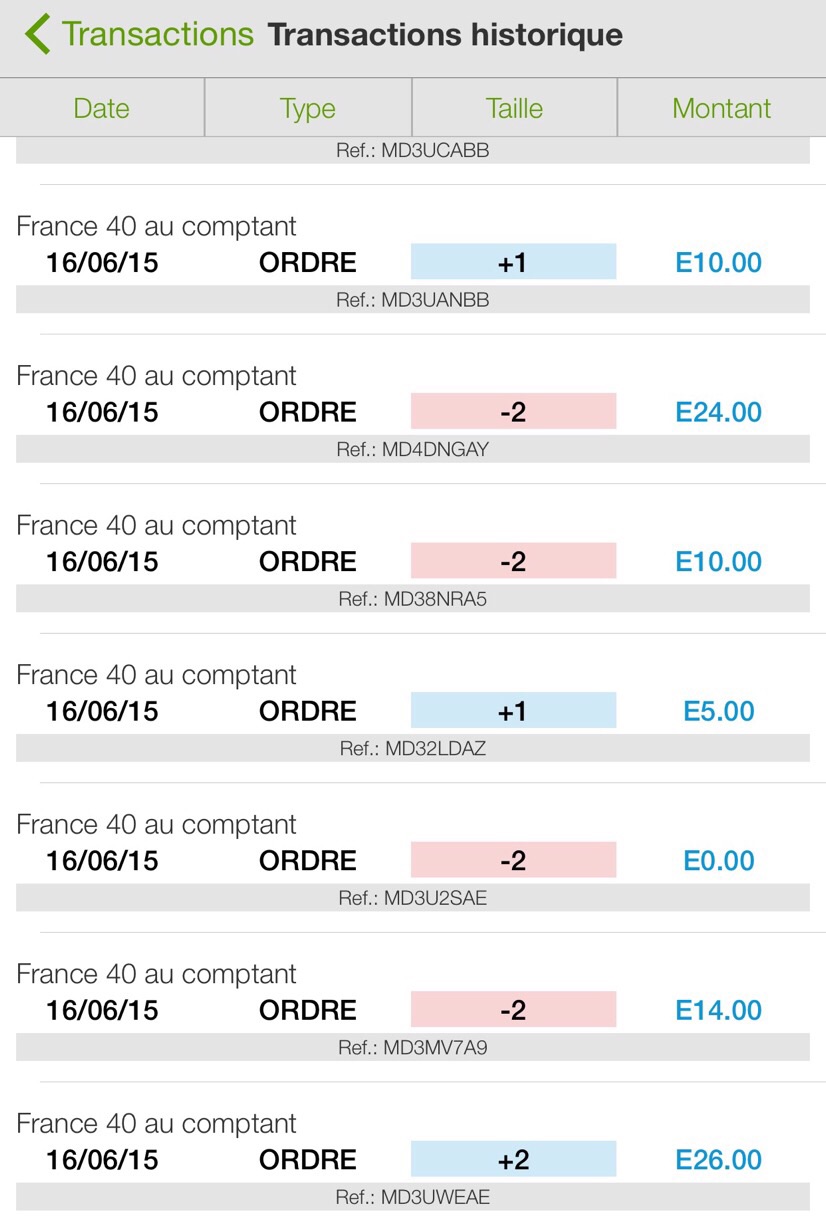Open the partially visible MD3UCABB reference row

pos(413,151)
